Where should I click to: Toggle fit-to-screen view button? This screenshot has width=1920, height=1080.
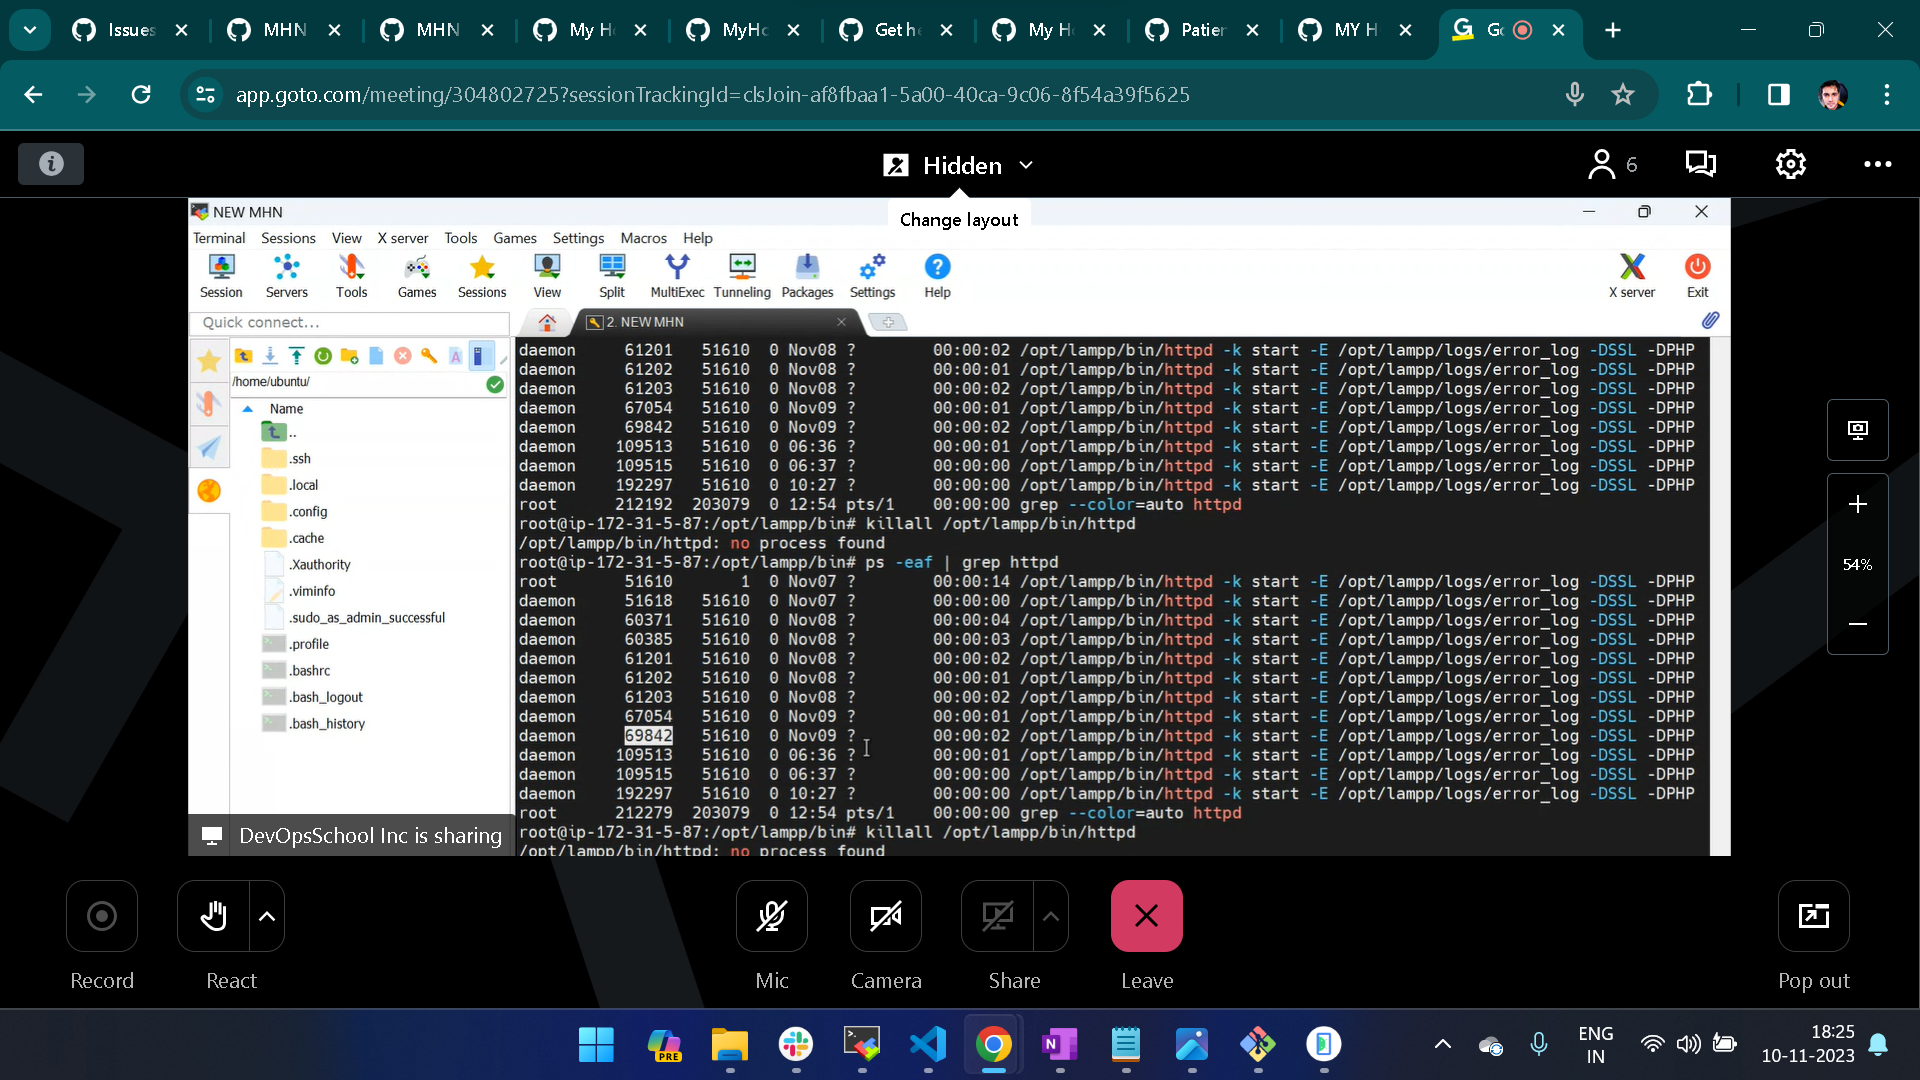[1857, 430]
